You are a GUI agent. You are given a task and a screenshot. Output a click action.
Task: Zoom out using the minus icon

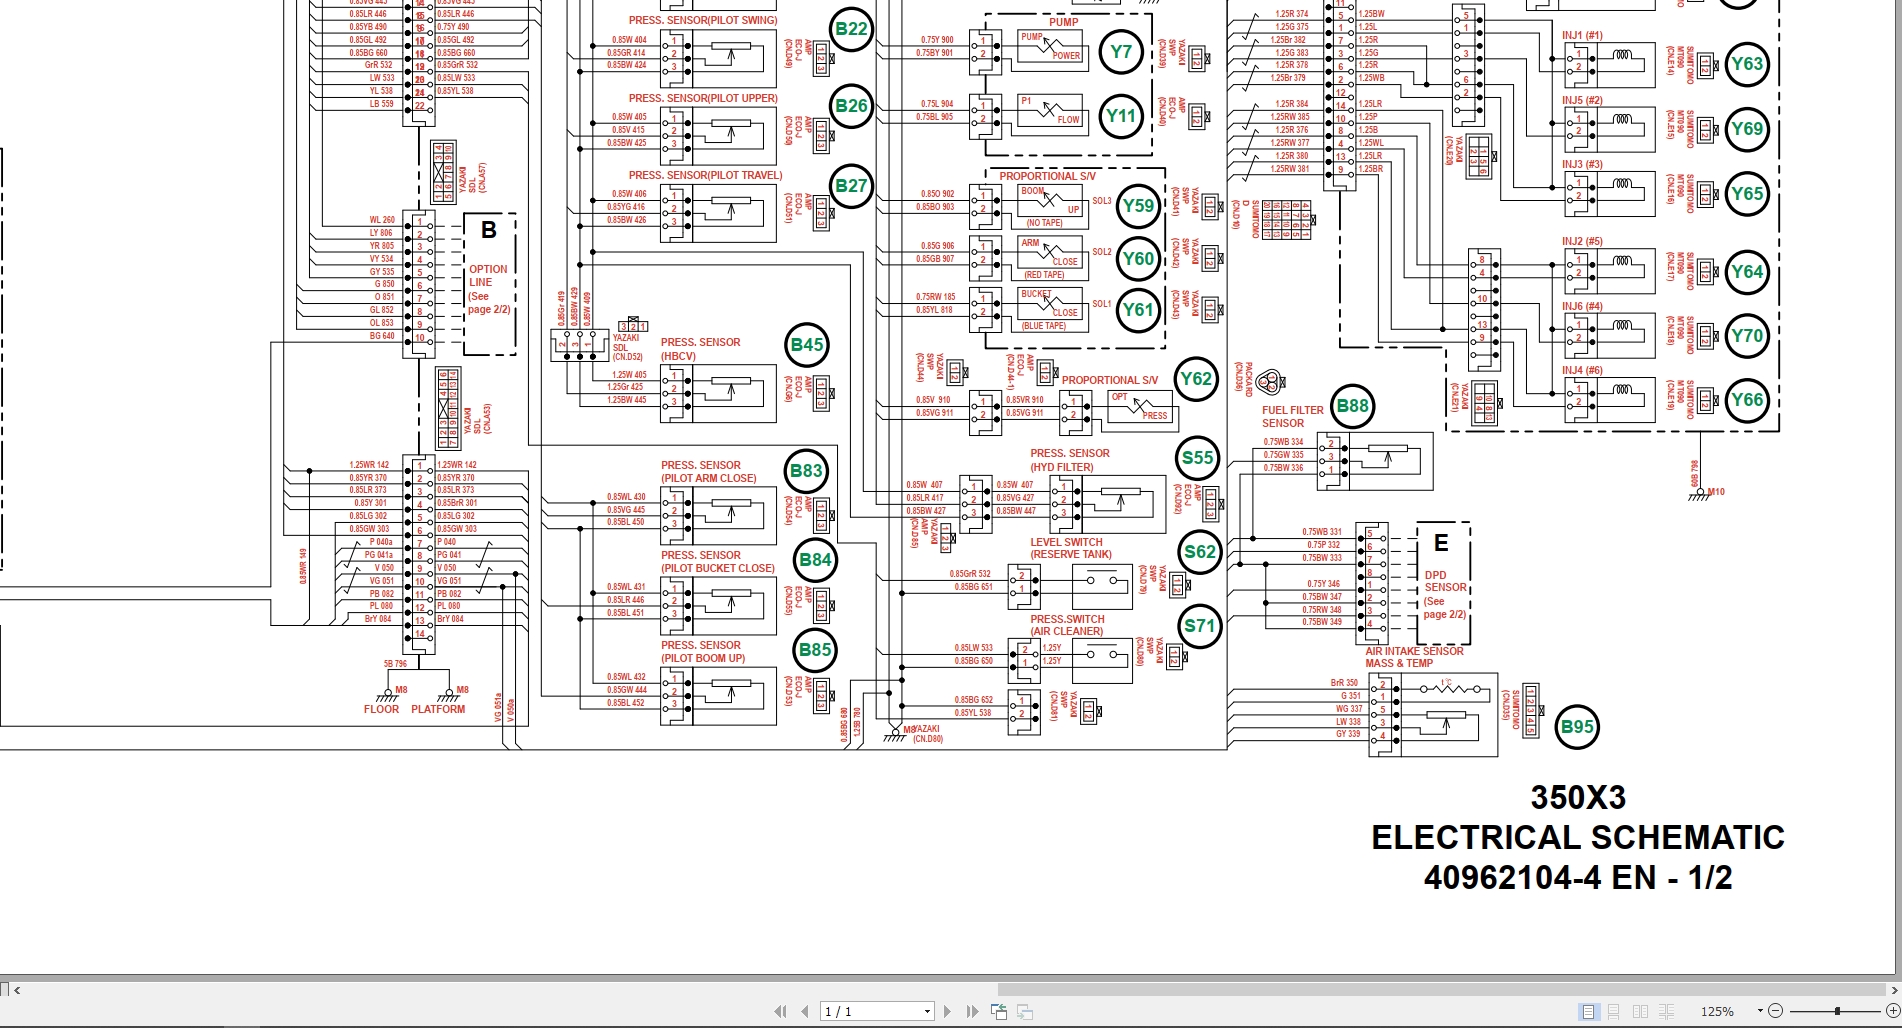tap(1776, 1011)
